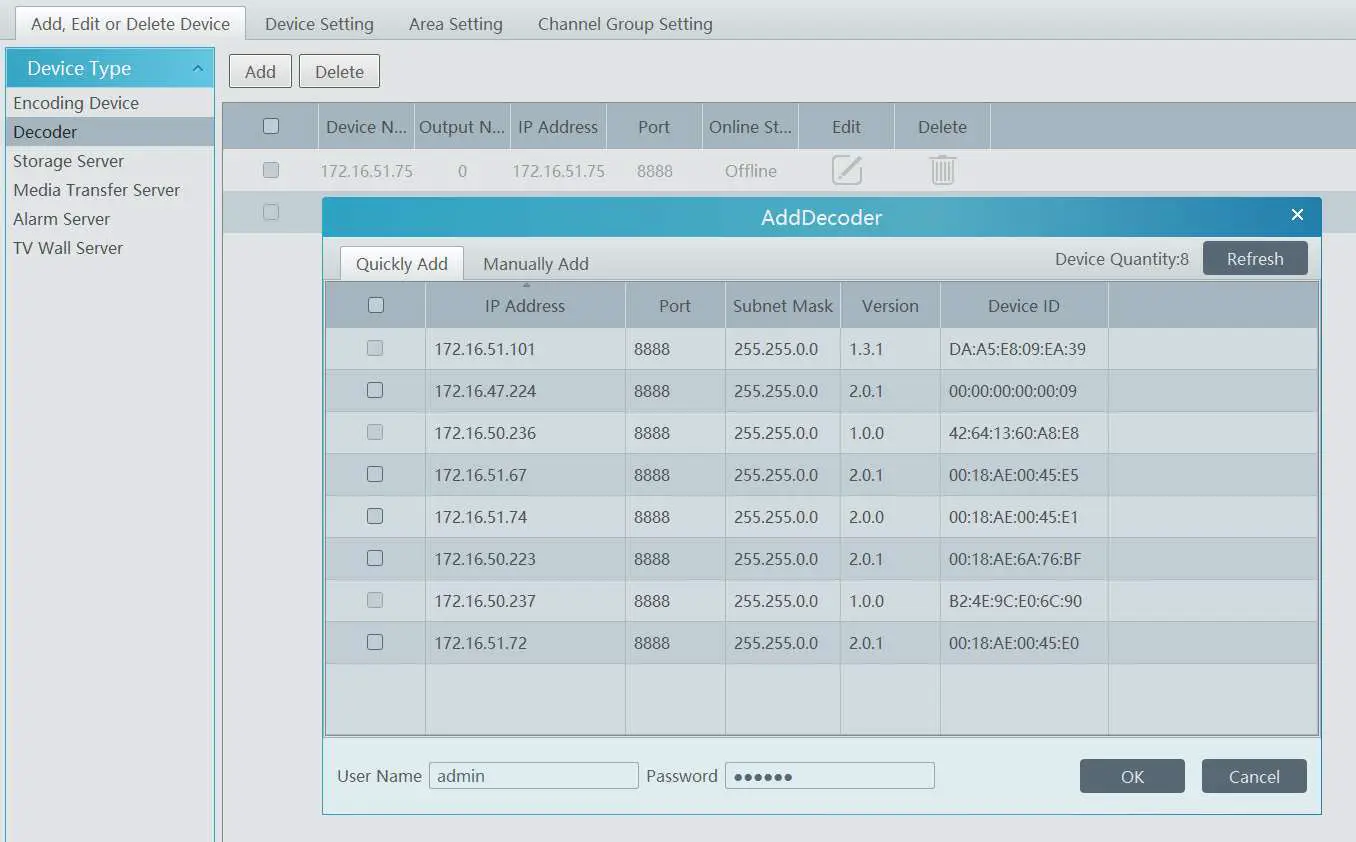Check the select-all box in AddDecoder table

coord(376,305)
